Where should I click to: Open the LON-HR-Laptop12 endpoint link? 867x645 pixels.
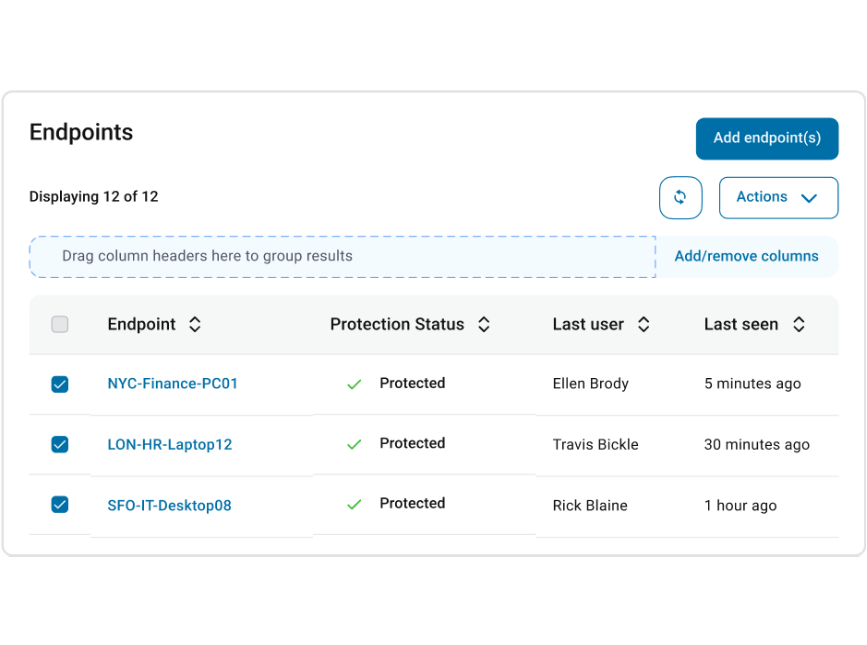tap(169, 444)
